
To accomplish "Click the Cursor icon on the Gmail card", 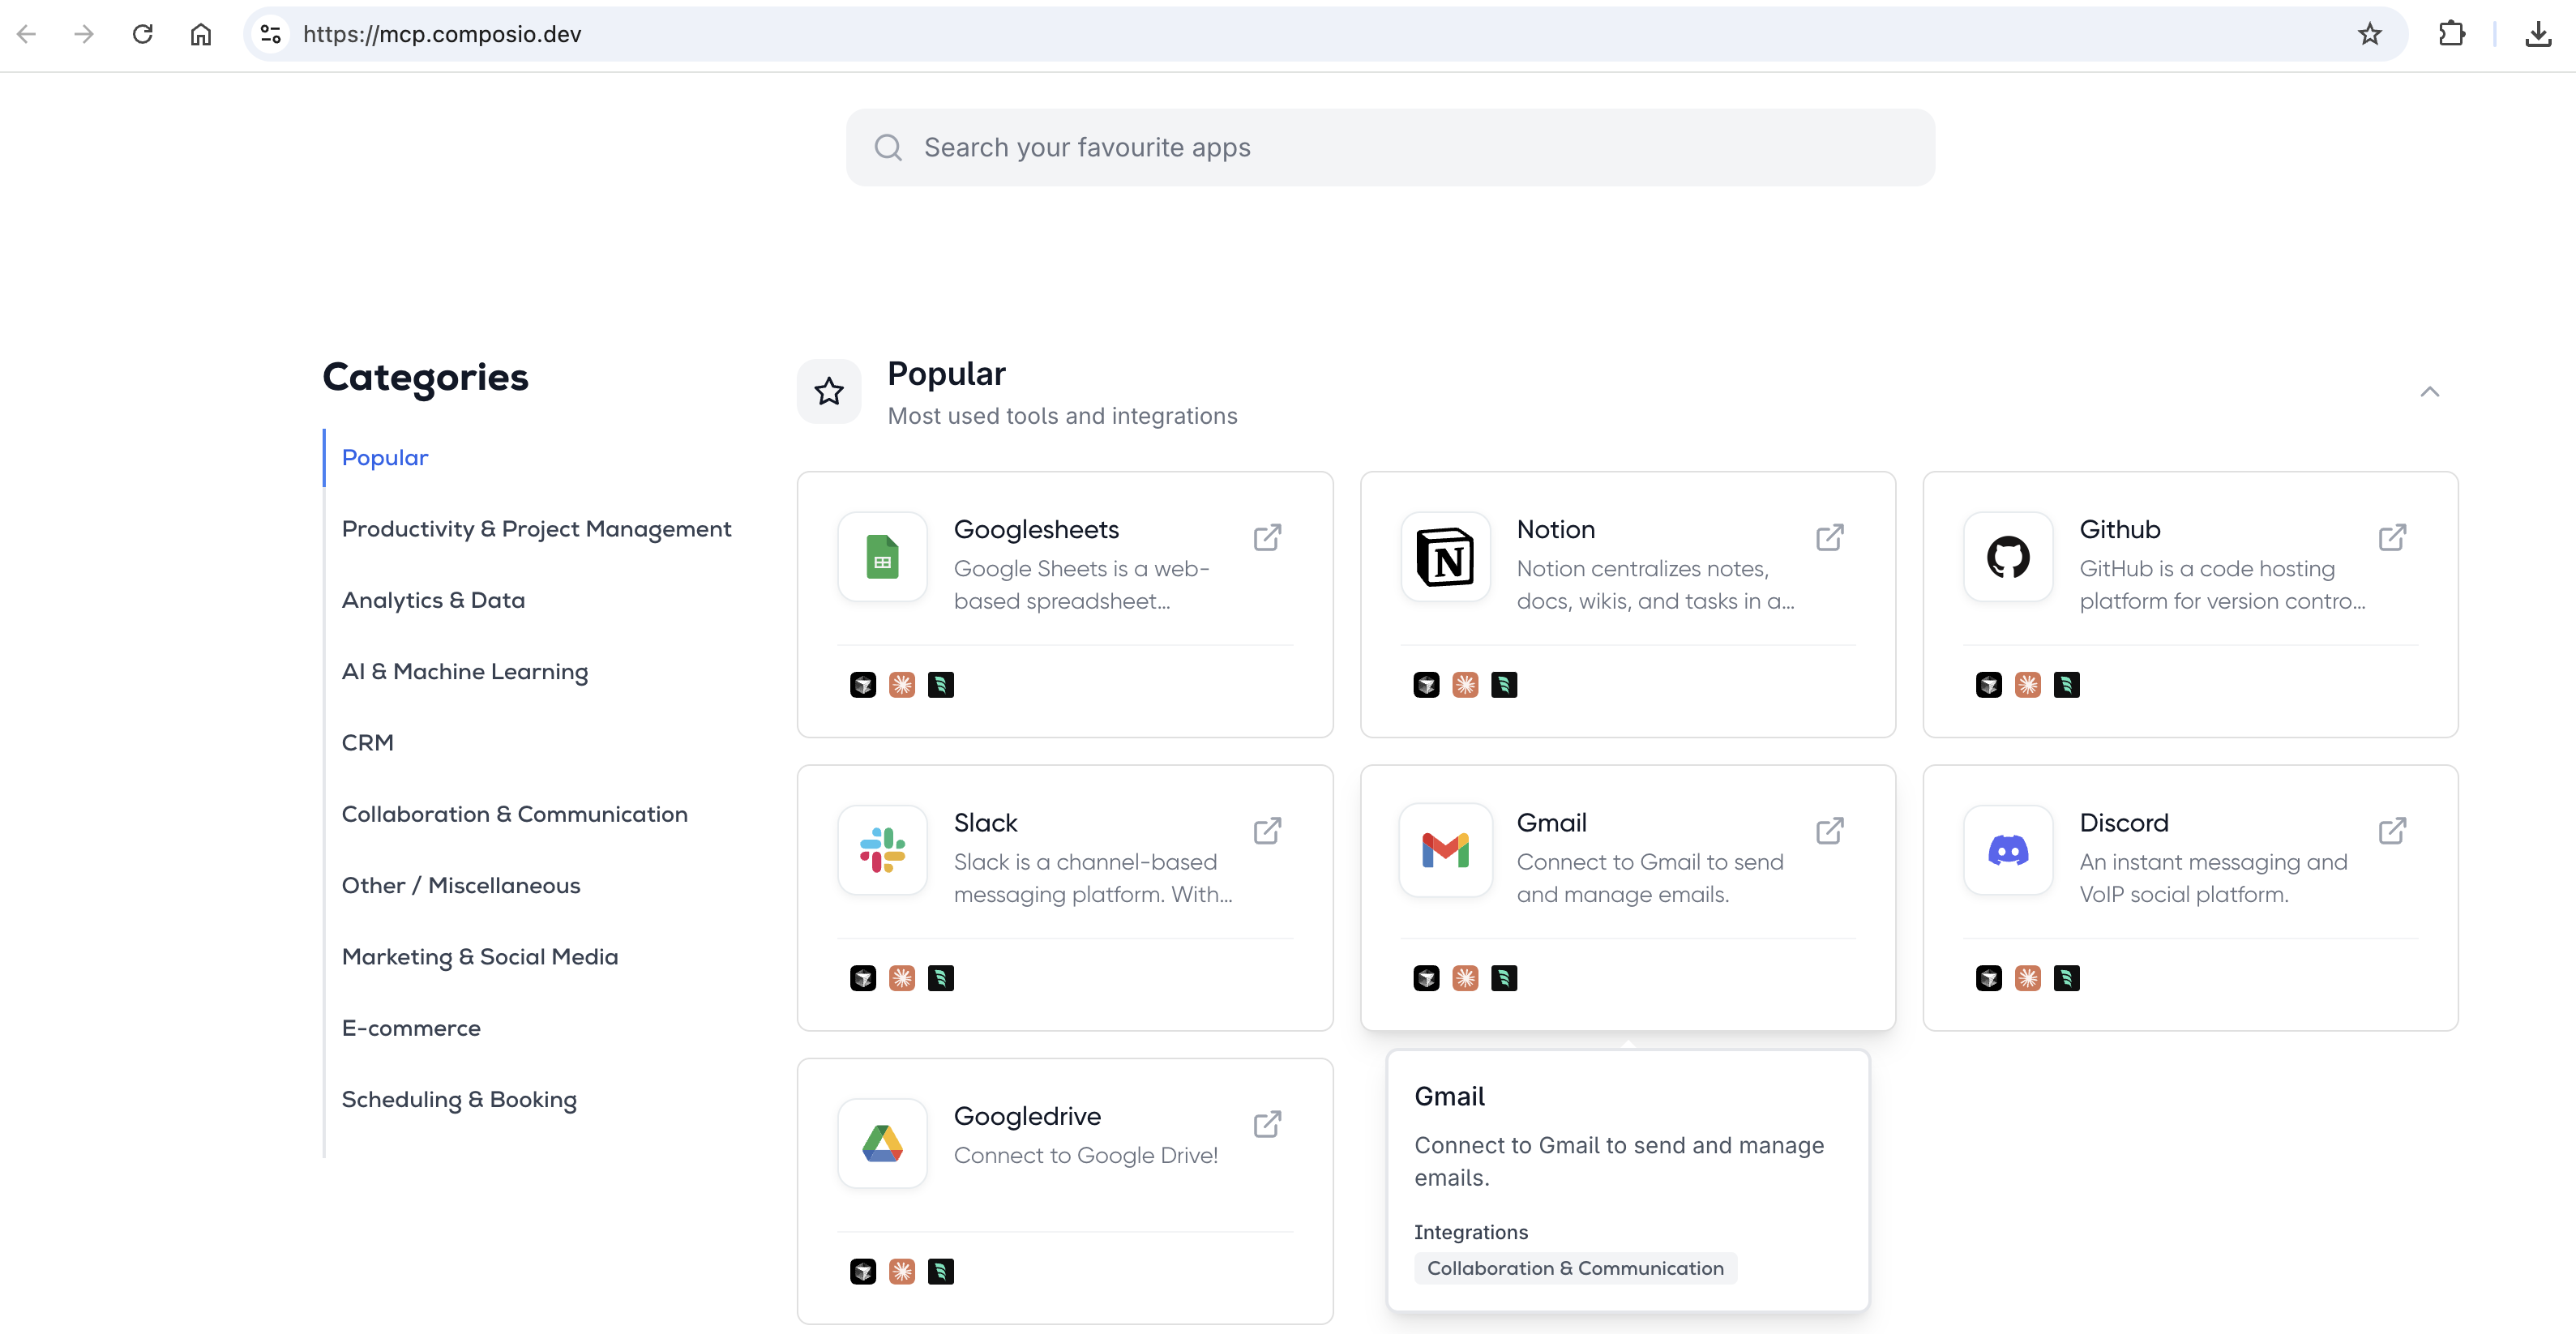I will [x=1426, y=978].
